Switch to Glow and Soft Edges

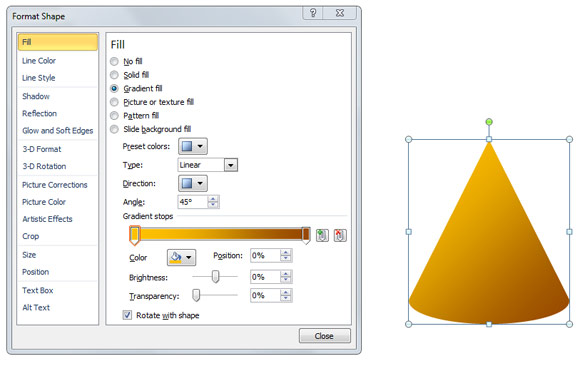tap(58, 131)
